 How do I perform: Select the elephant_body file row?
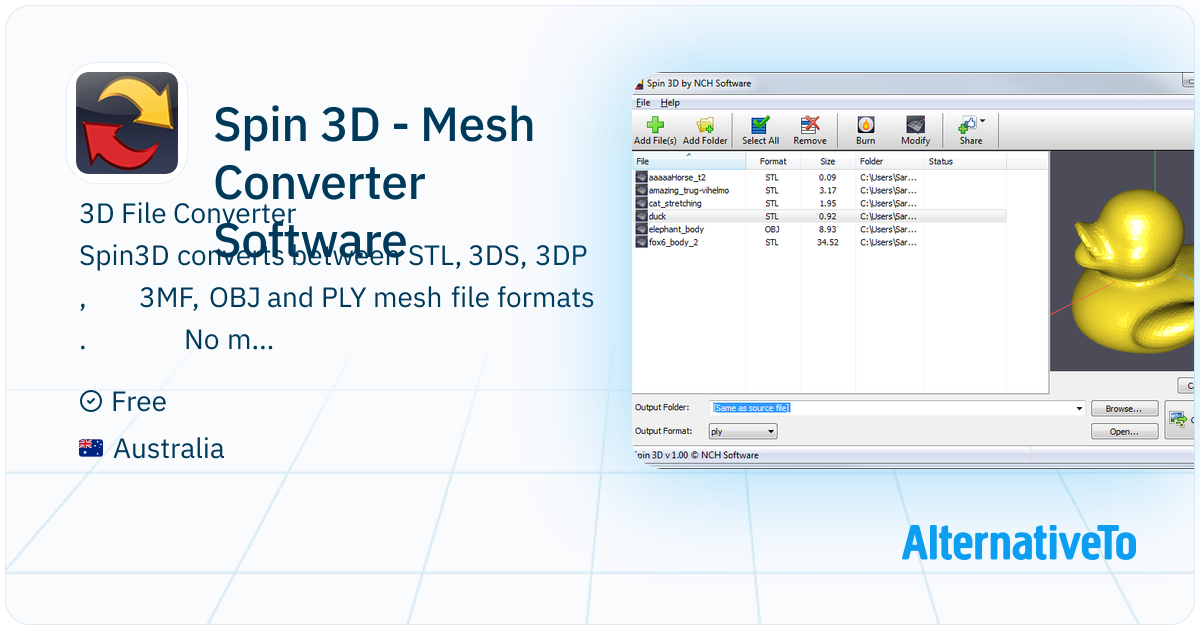tap(820, 229)
